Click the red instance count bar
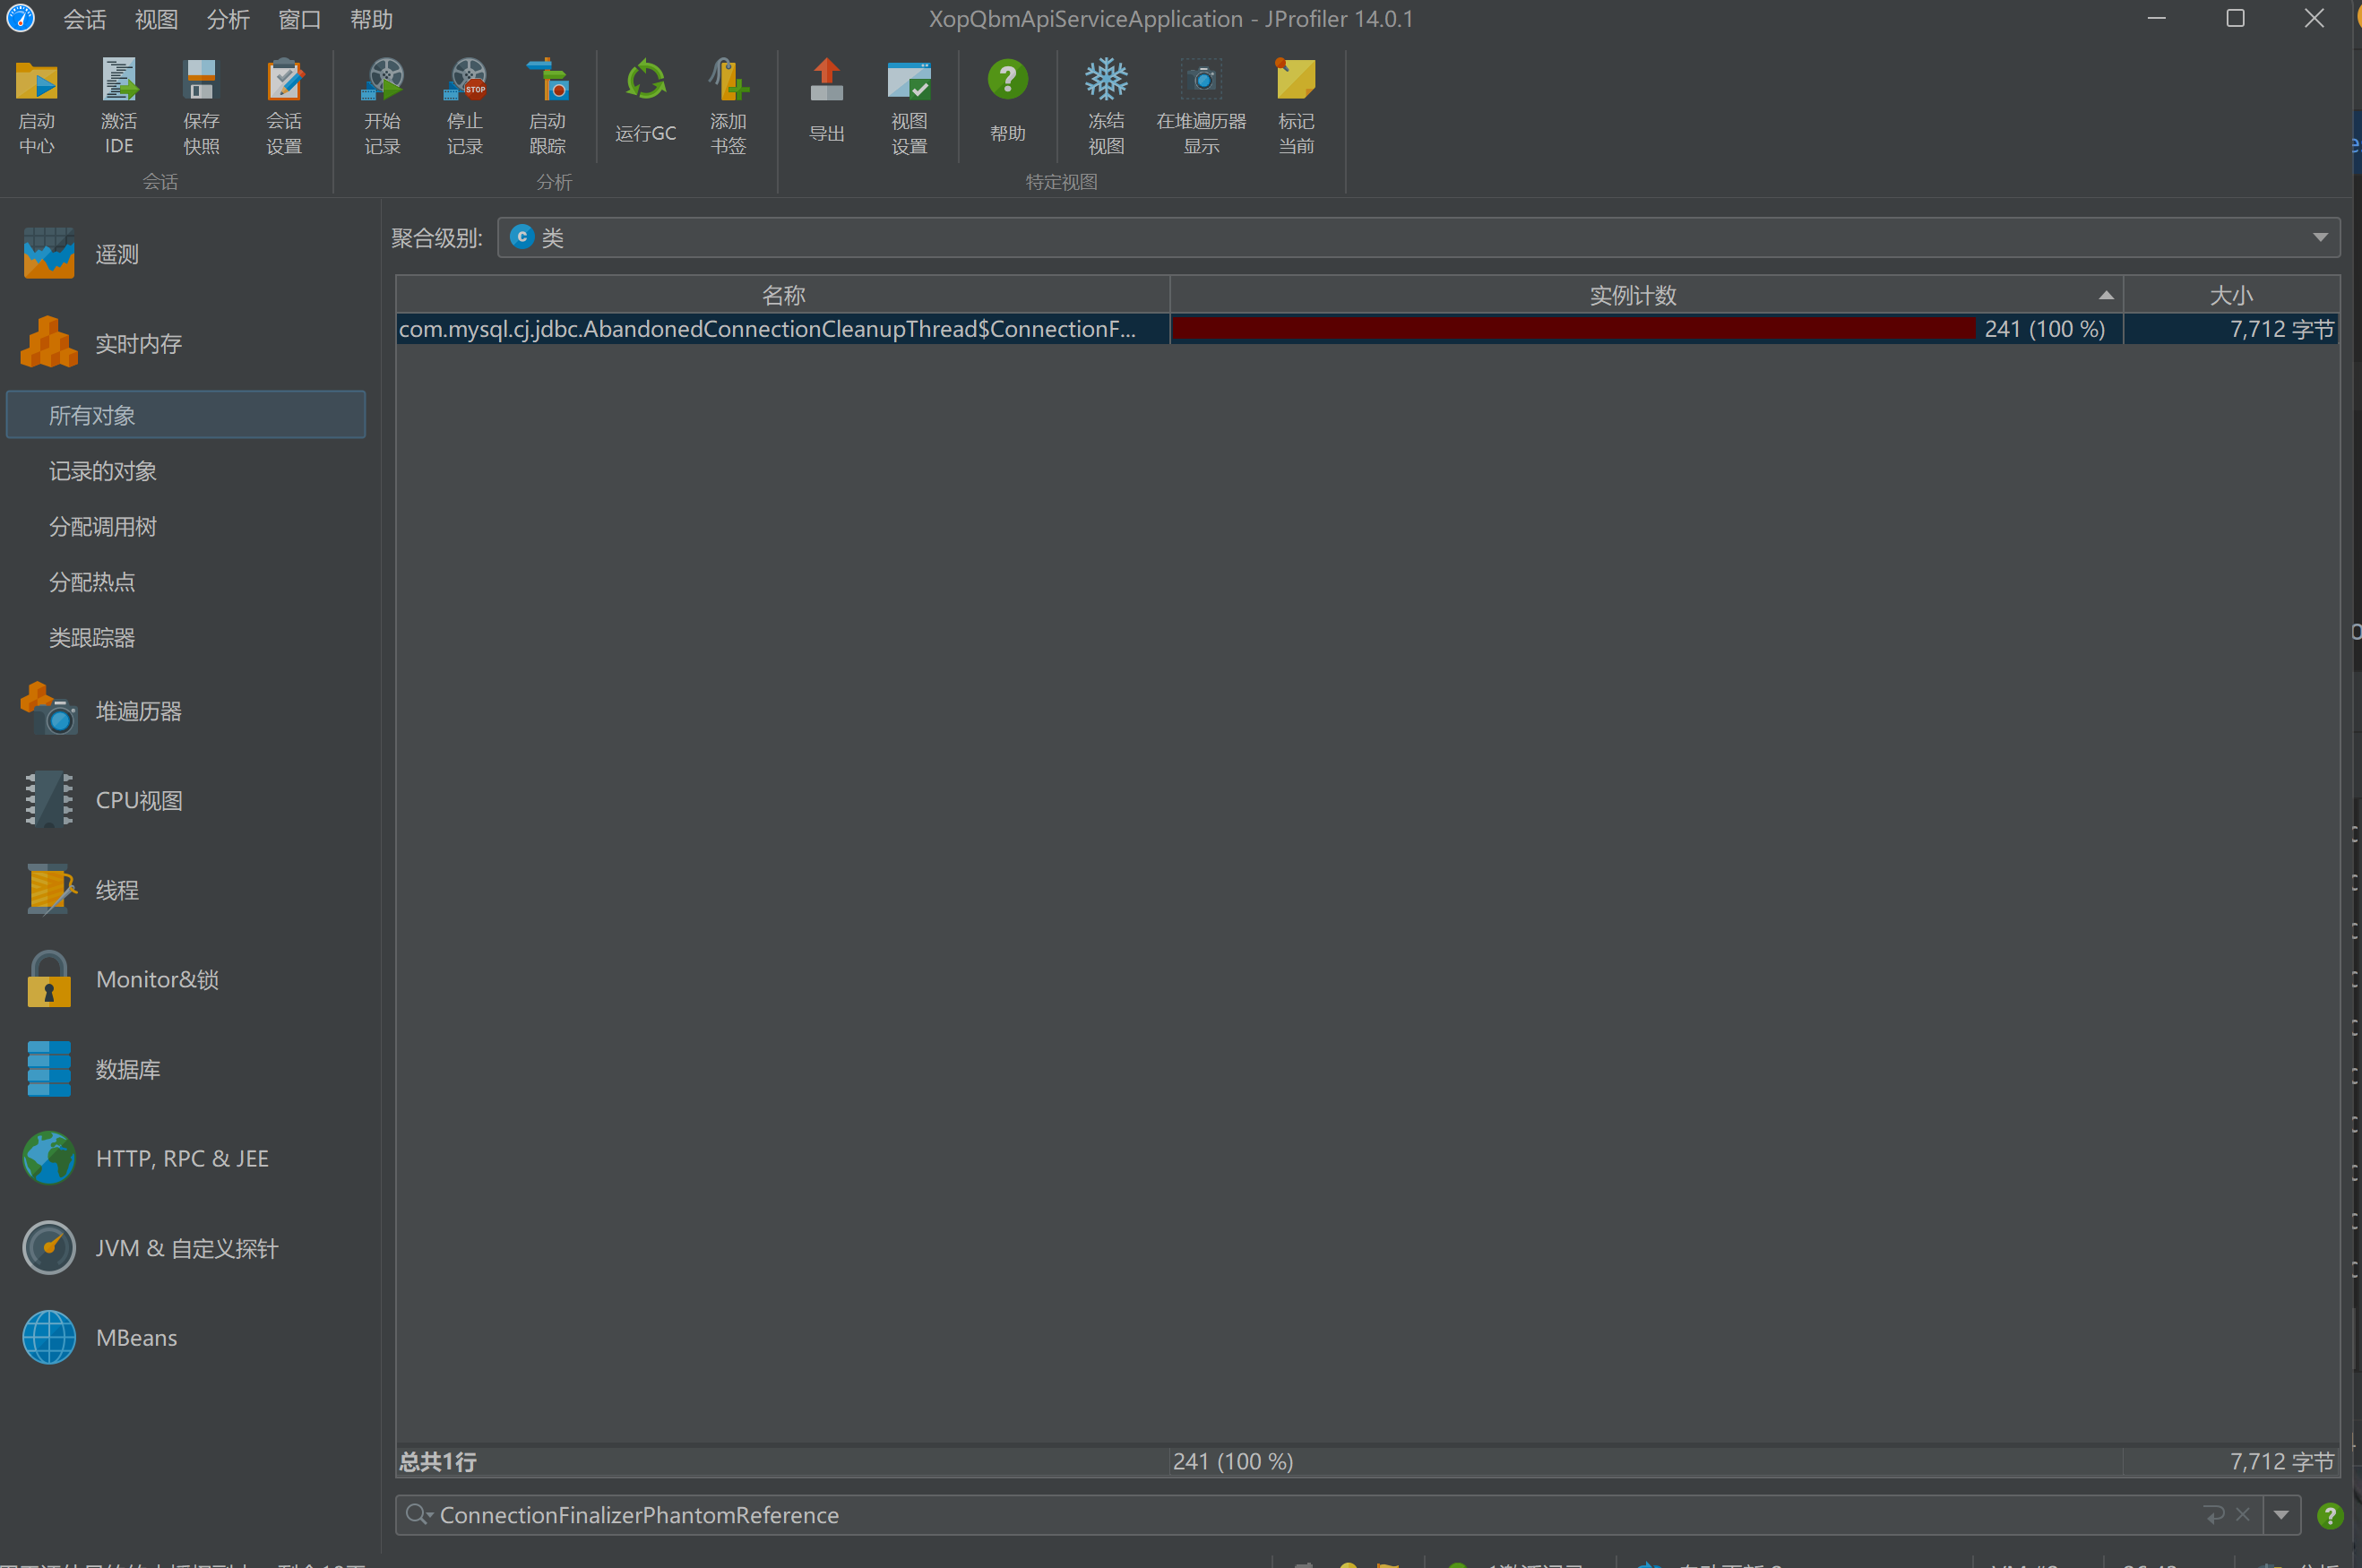The width and height of the screenshot is (2362, 1568). pyautogui.click(x=1572, y=329)
